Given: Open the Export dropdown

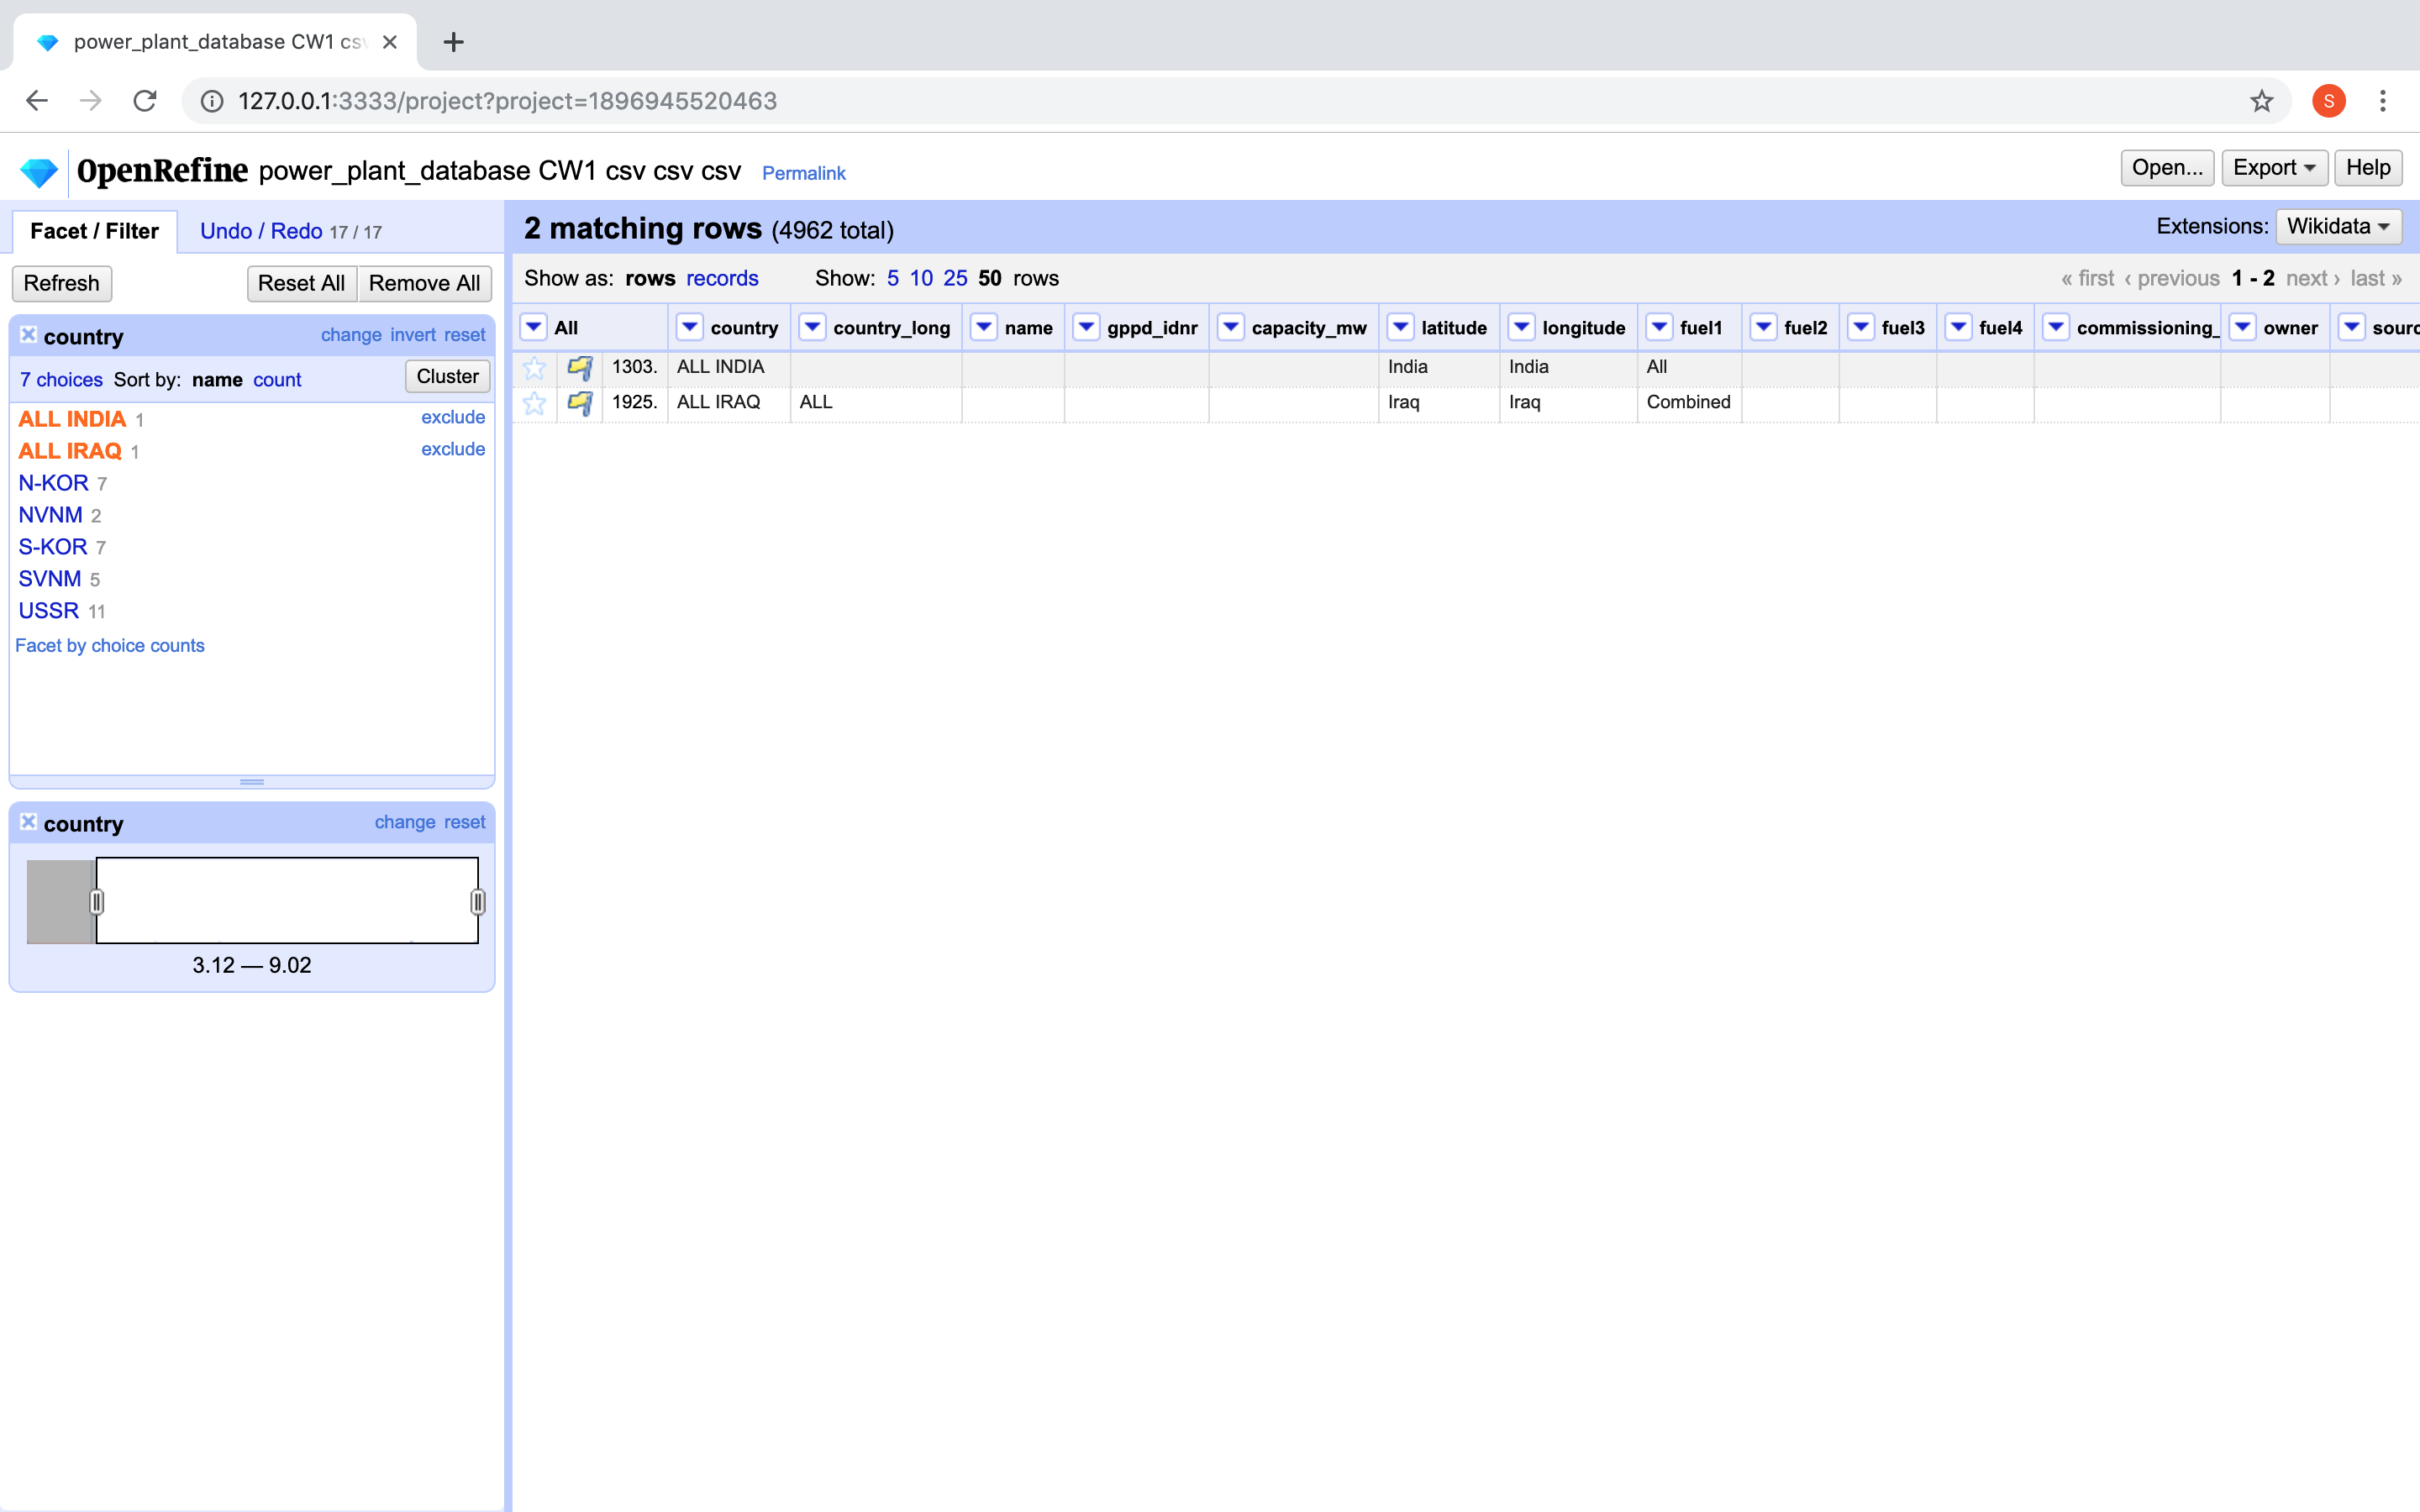Looking at the screenshot, I should [2273, 168].
